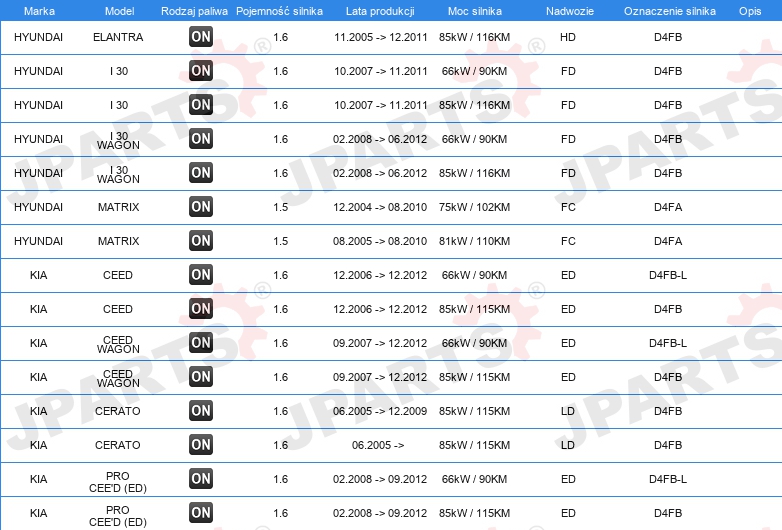Click the 75kW / 102KM power cell

pyautogui.click(x=474, y=207)
